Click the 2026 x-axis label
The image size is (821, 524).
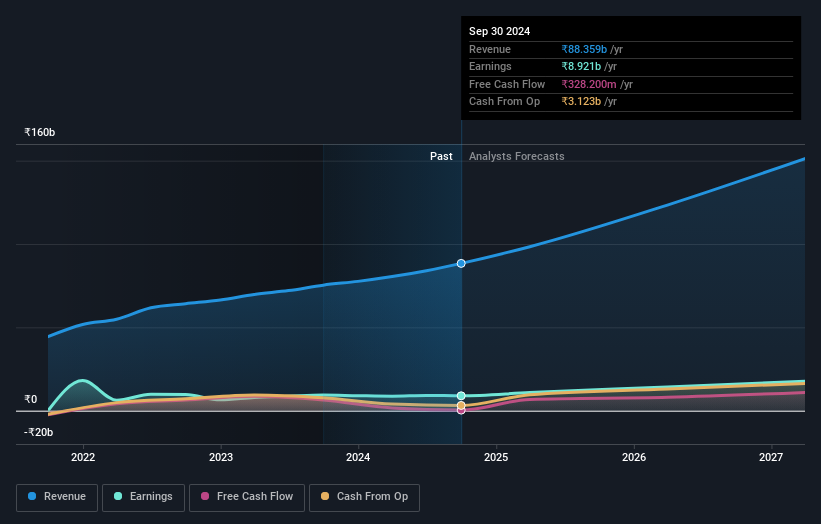634,457
